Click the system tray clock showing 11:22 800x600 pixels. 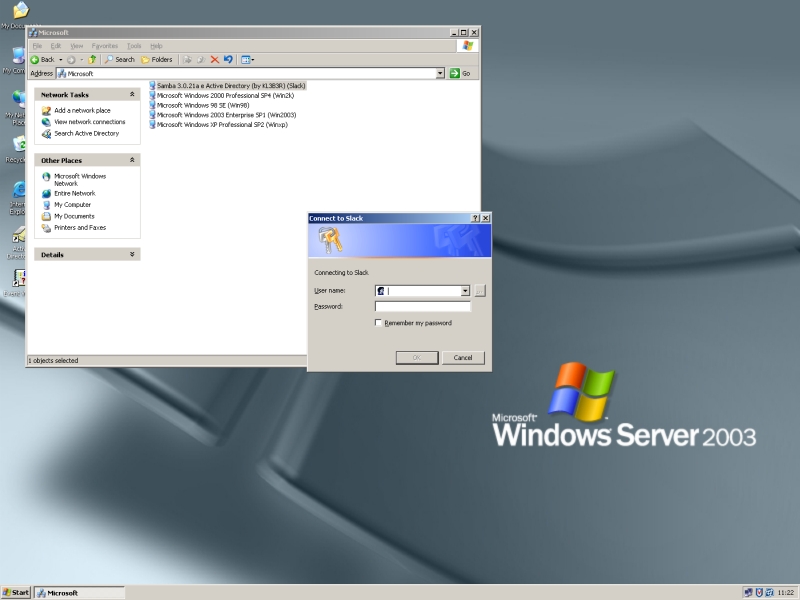click(x=786, y=593)
